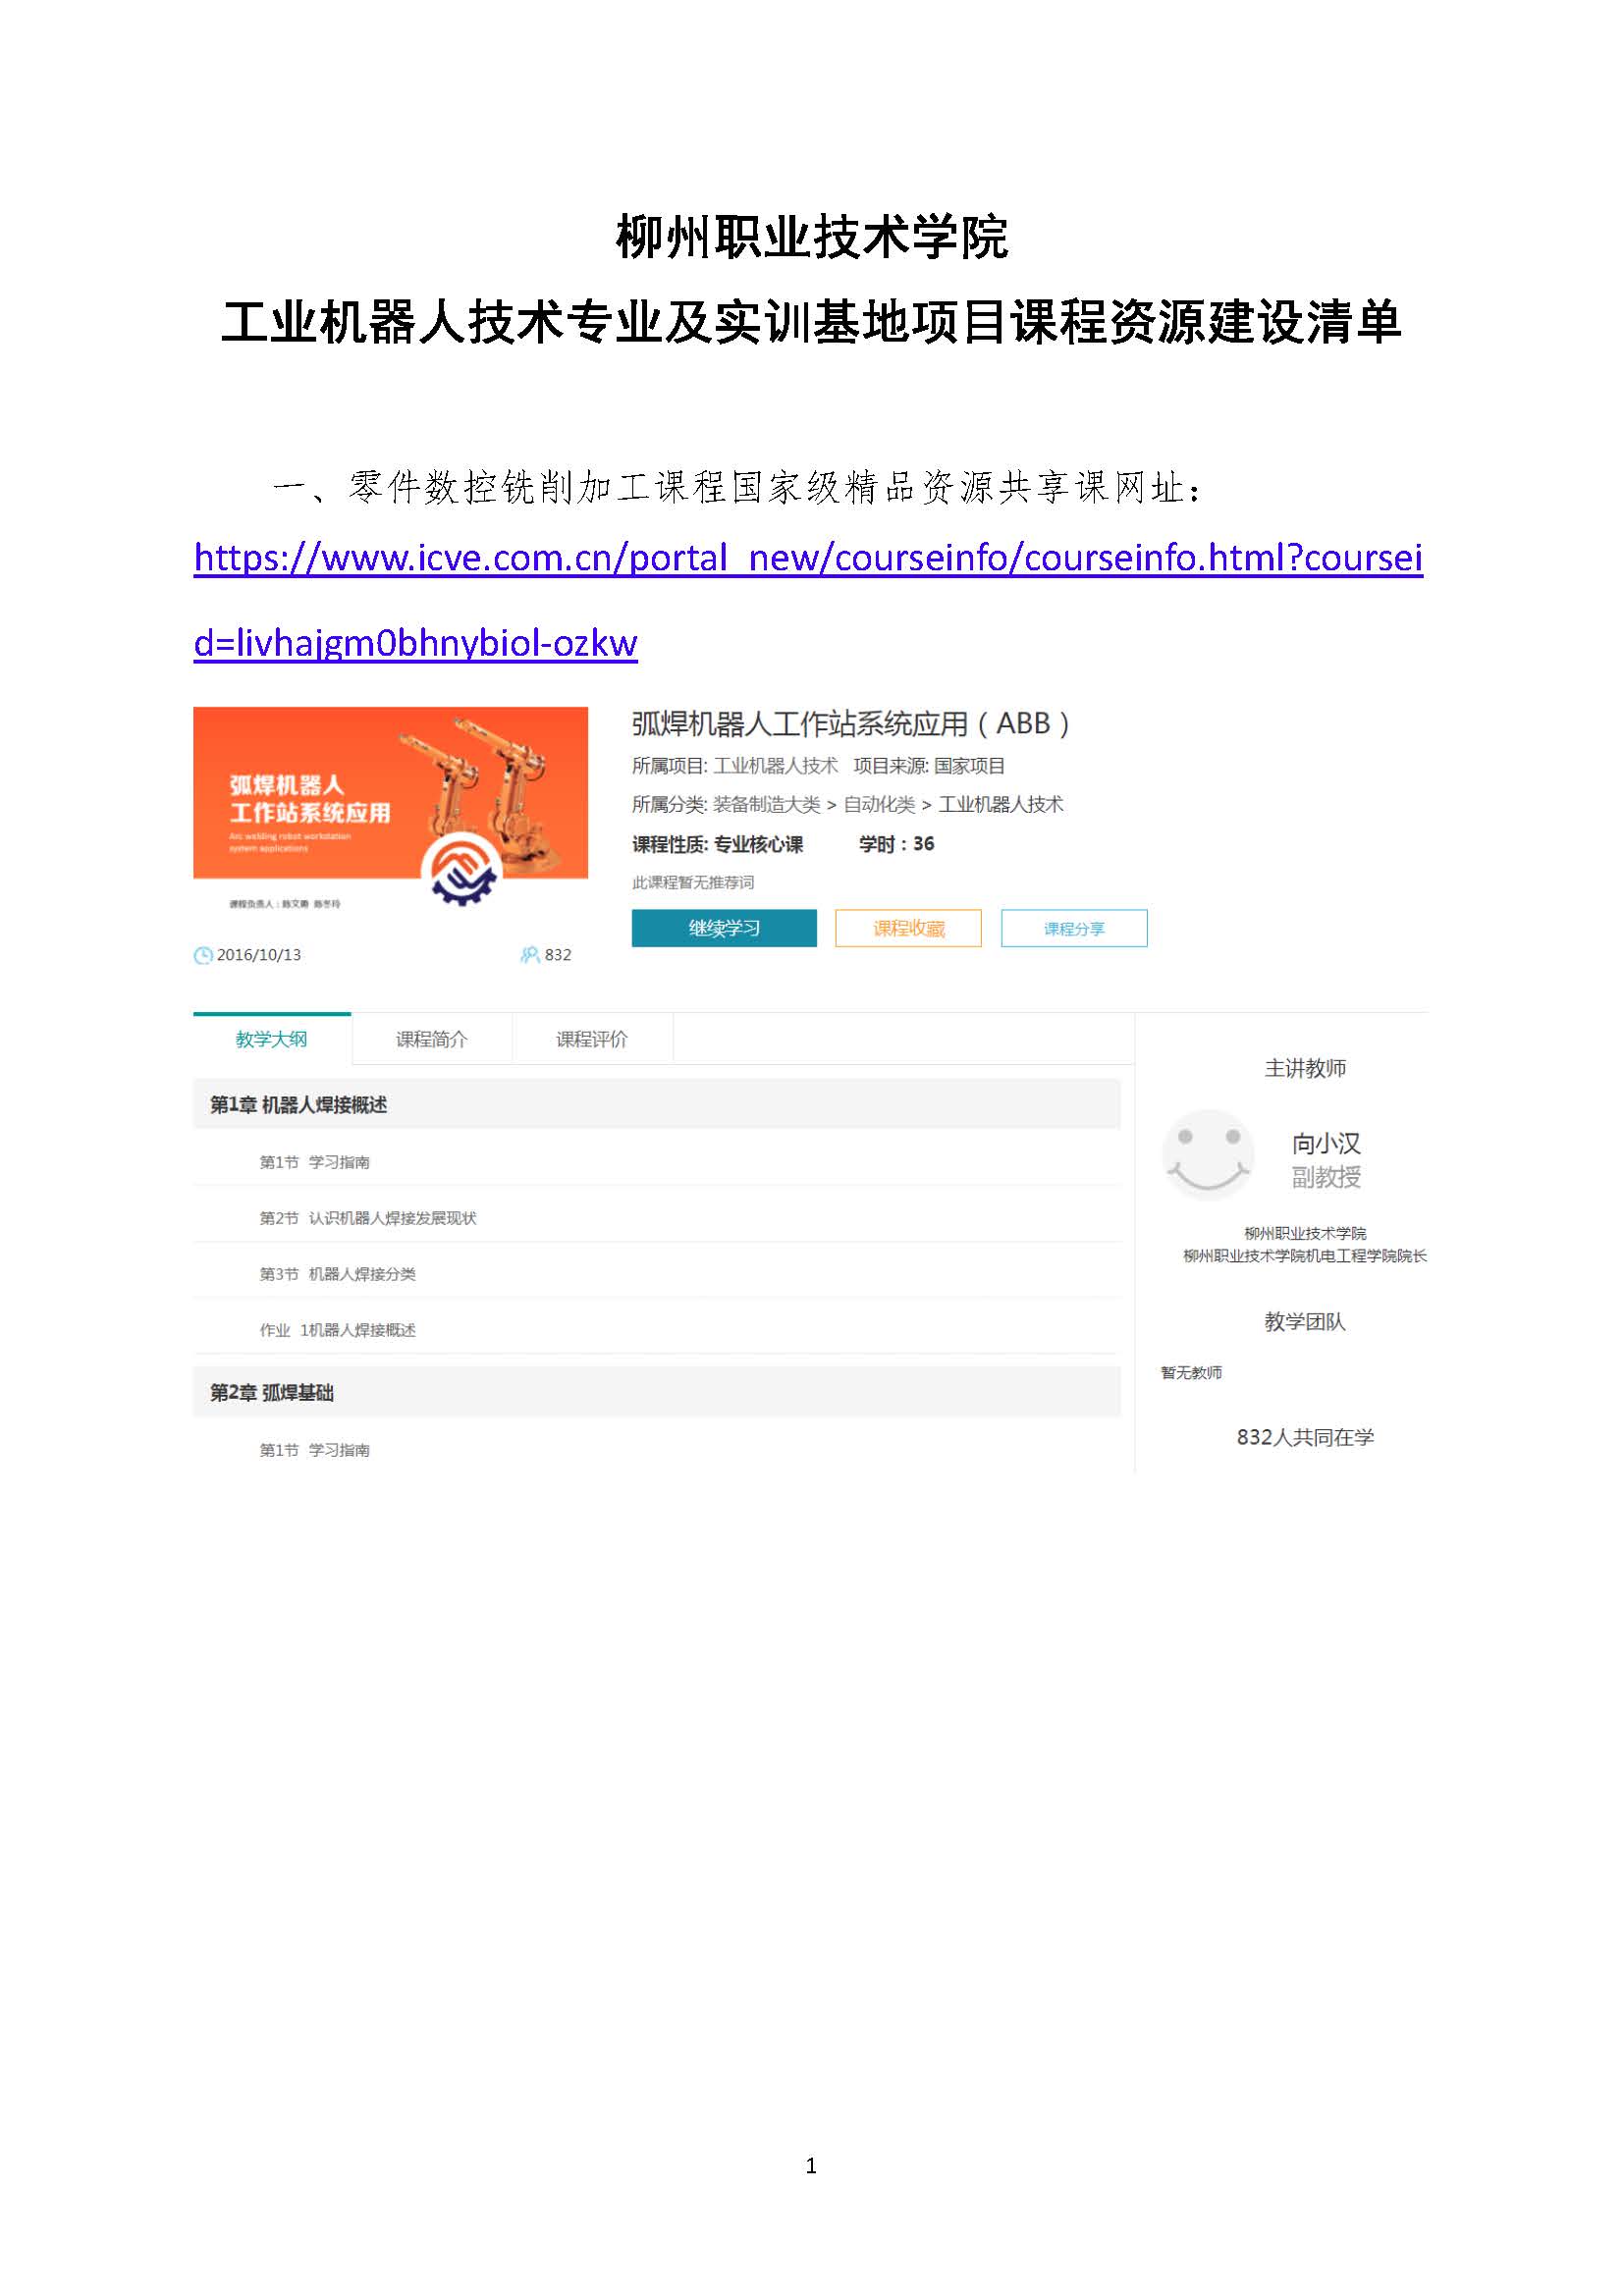Click the 课程分享 button
The image size is (1624, 2296).
pyautogui.click(x=1074, y=928)
